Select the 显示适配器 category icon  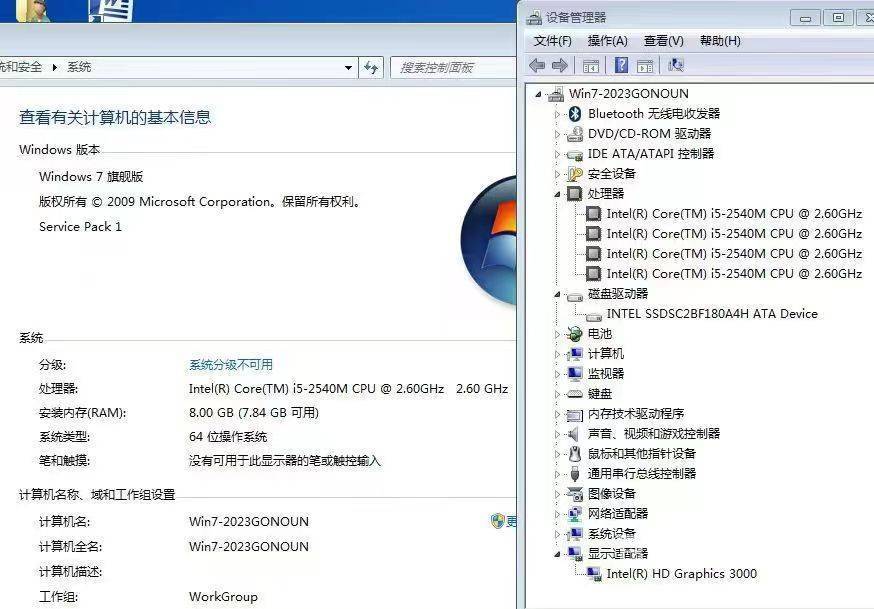point(575,554)
